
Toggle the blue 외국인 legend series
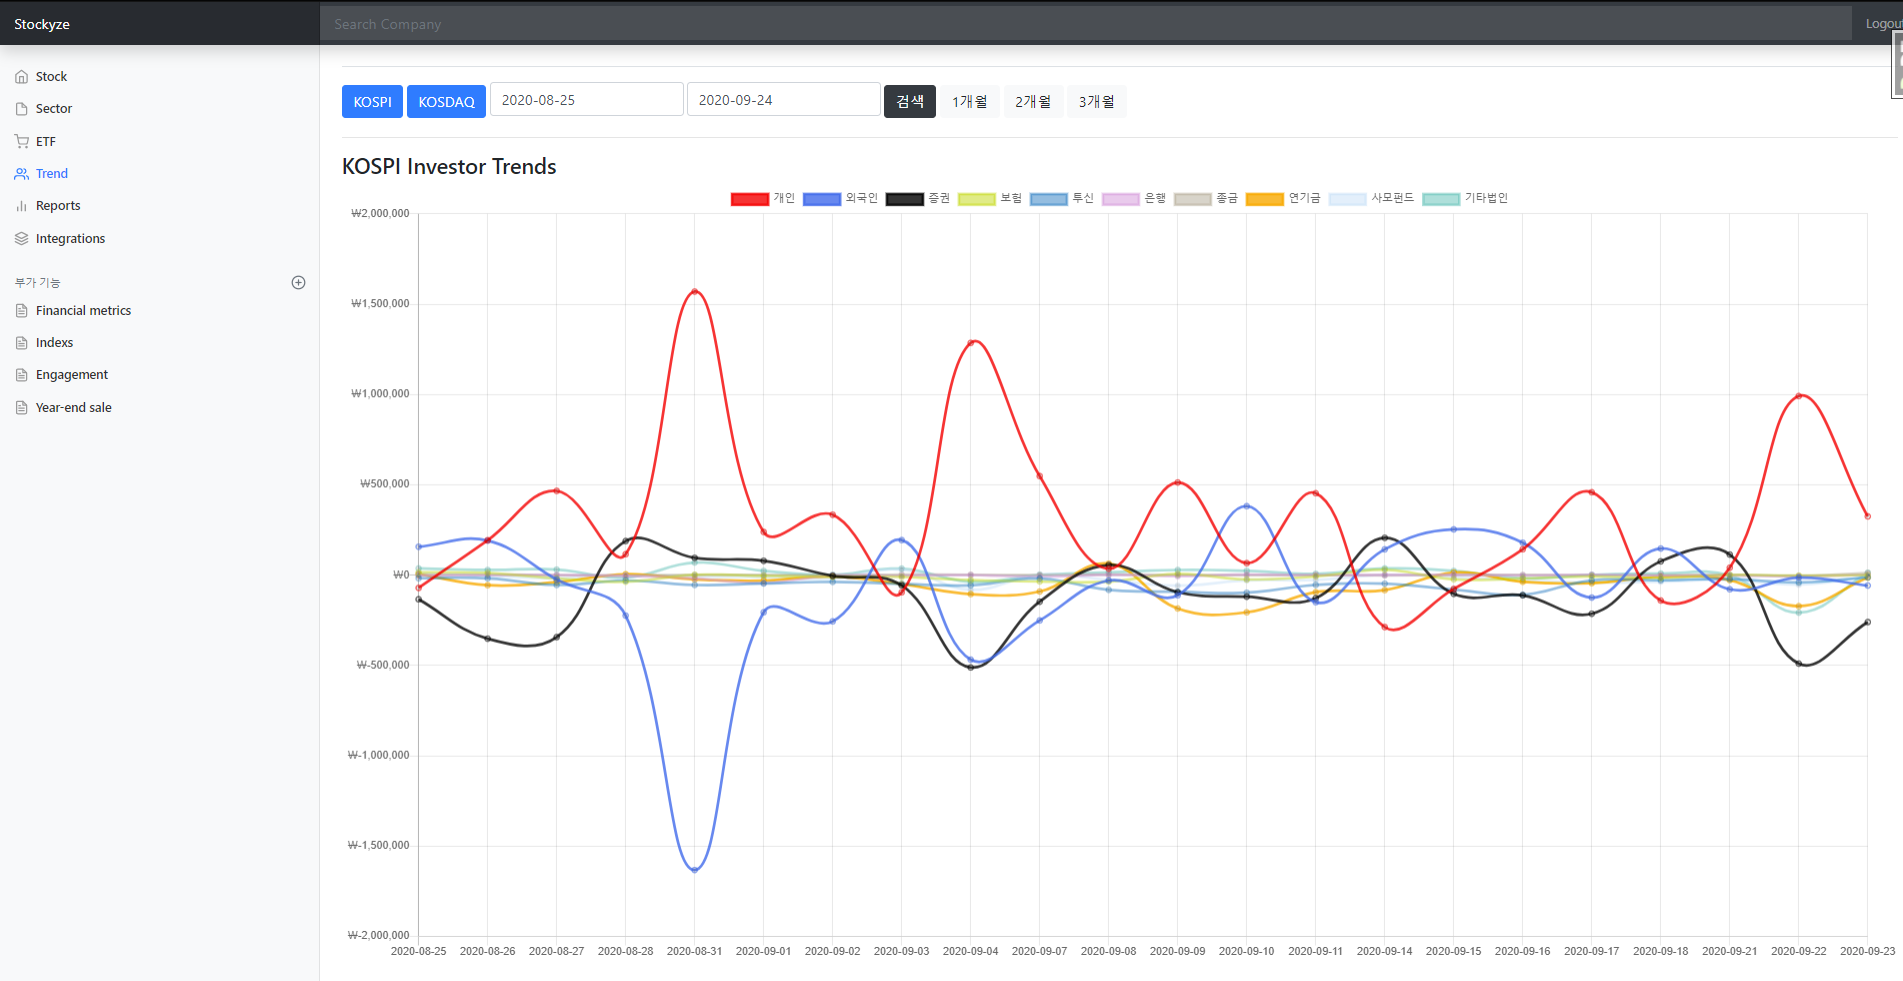pyautogui.click(x=840, y=199)
